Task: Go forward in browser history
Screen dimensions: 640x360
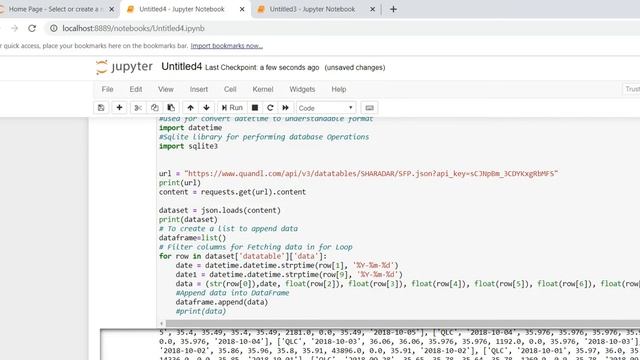Action: (14, 28)
